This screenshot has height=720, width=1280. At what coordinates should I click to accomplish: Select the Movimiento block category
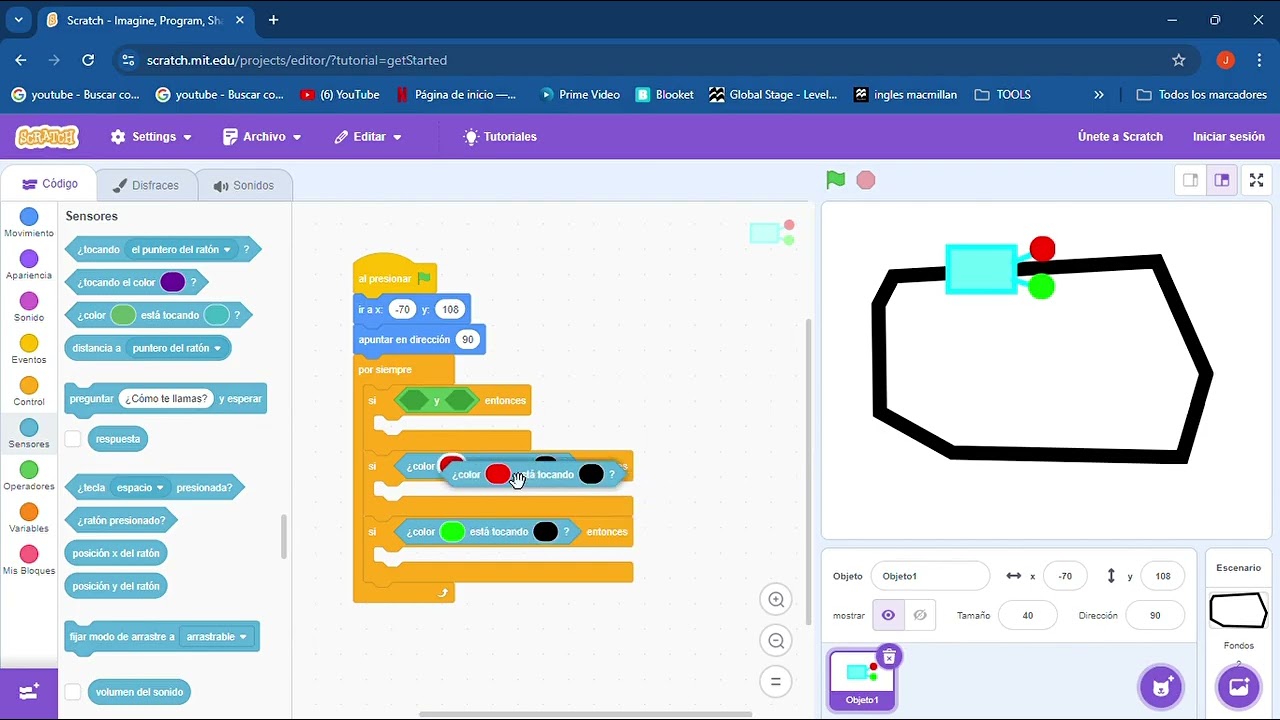pos(29,223)
